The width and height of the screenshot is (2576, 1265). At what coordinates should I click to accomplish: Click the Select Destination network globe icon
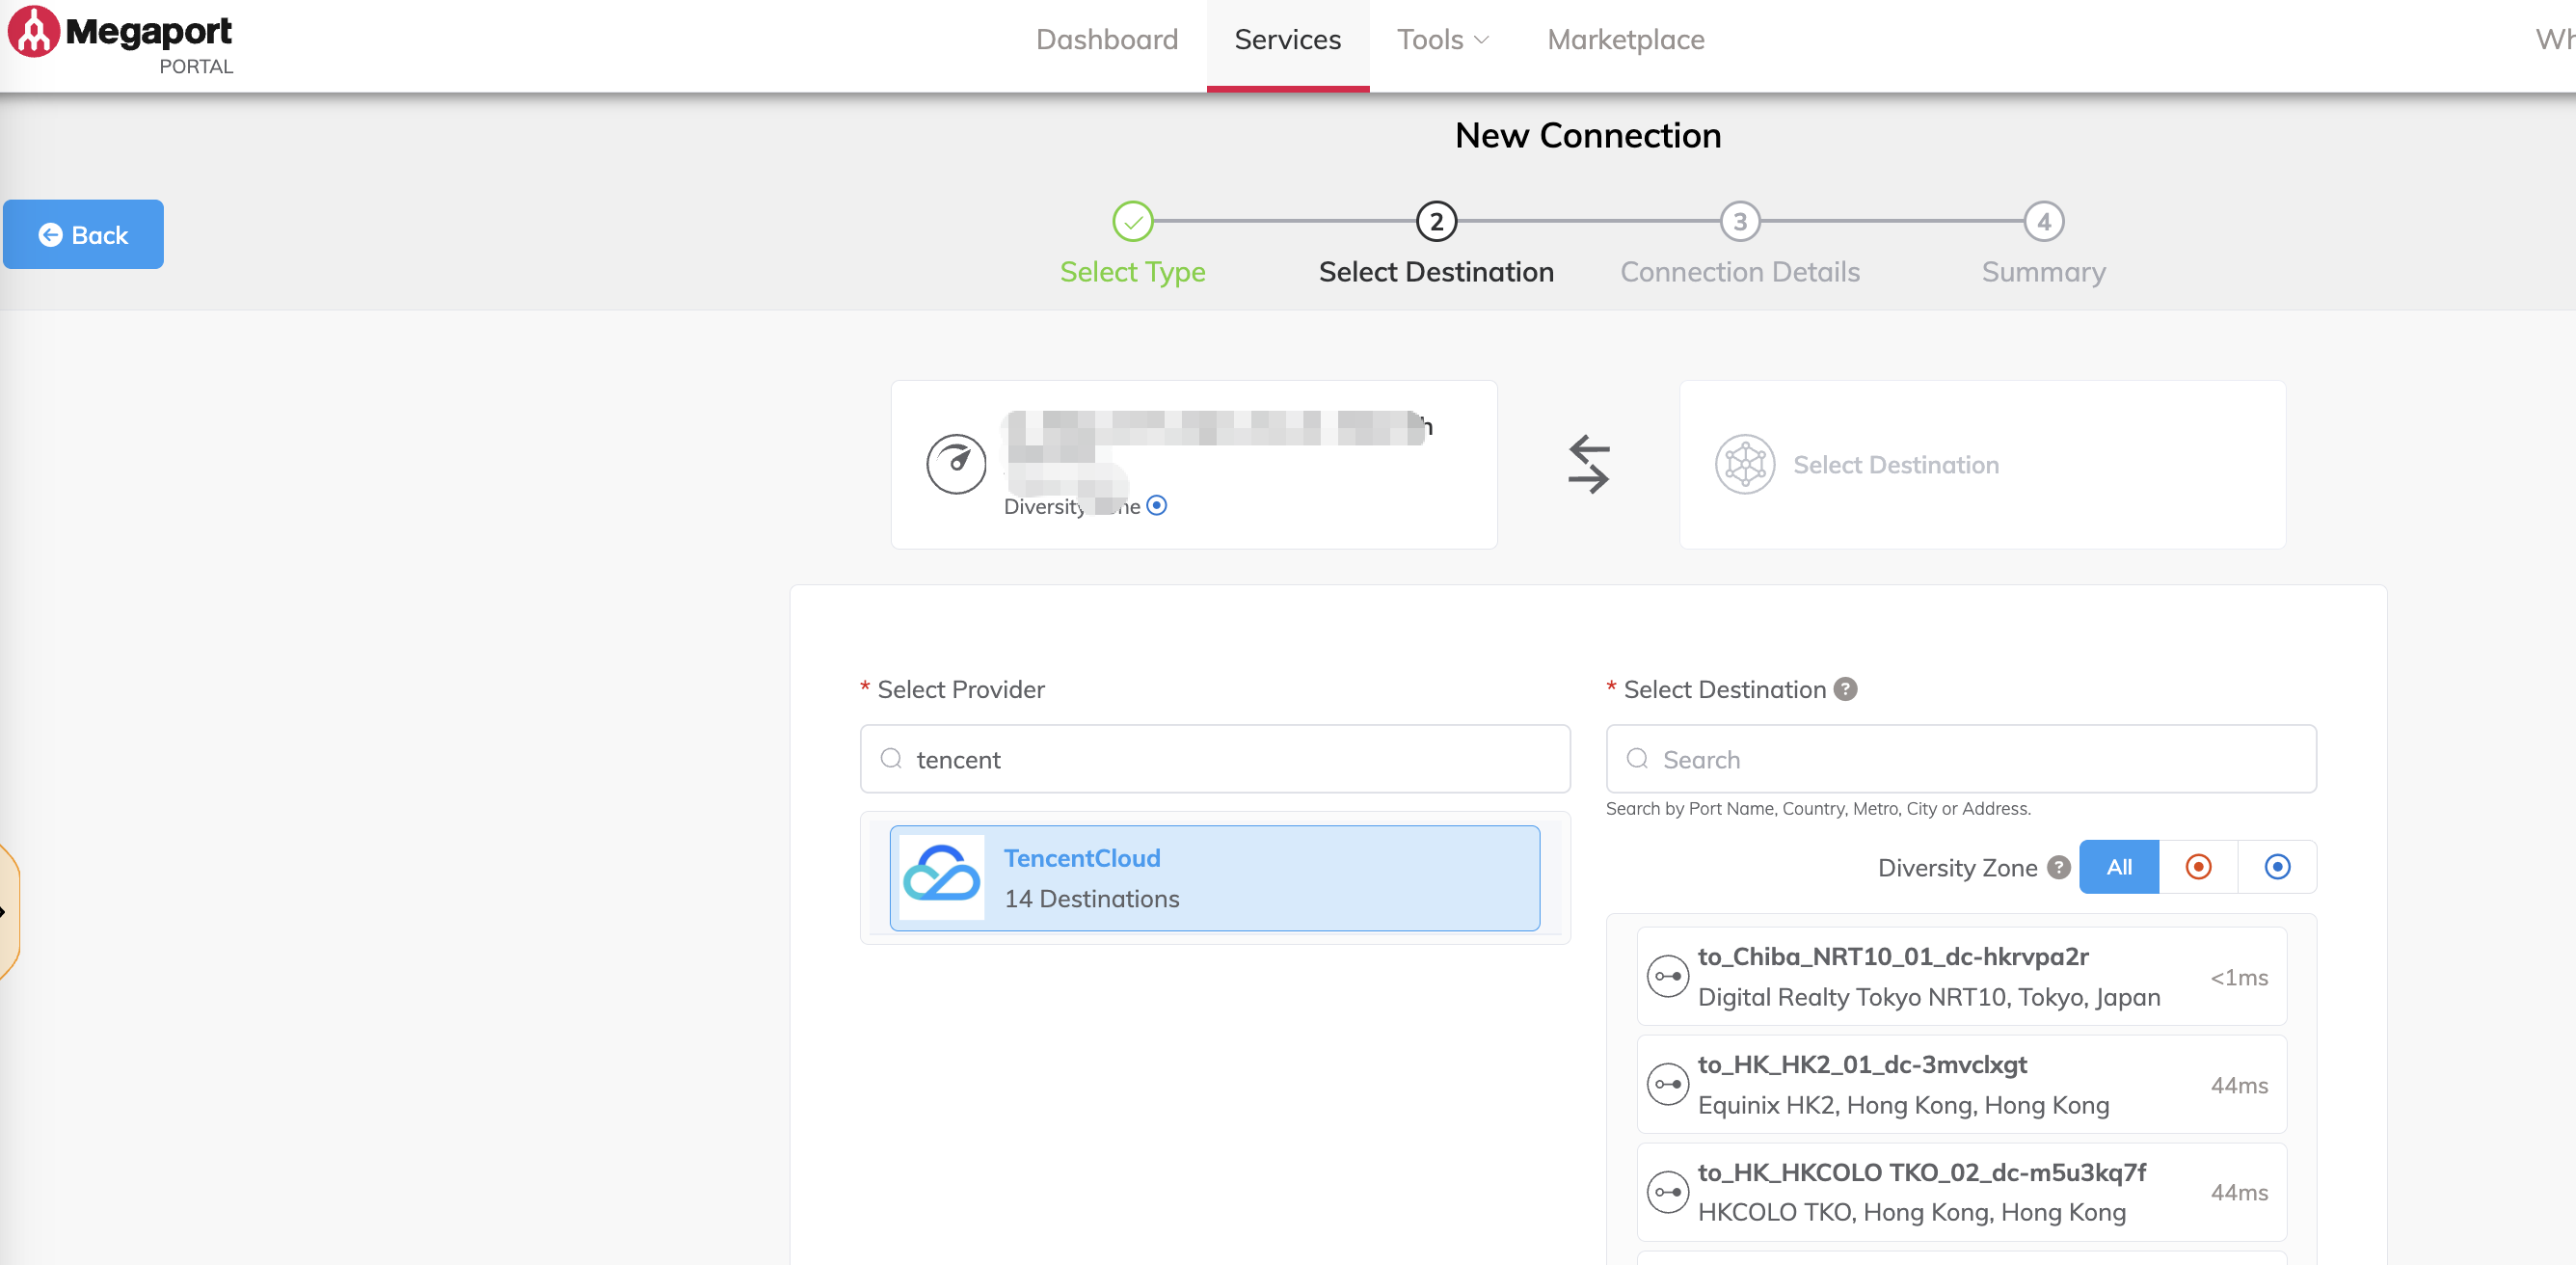[x=1745, y=464]
